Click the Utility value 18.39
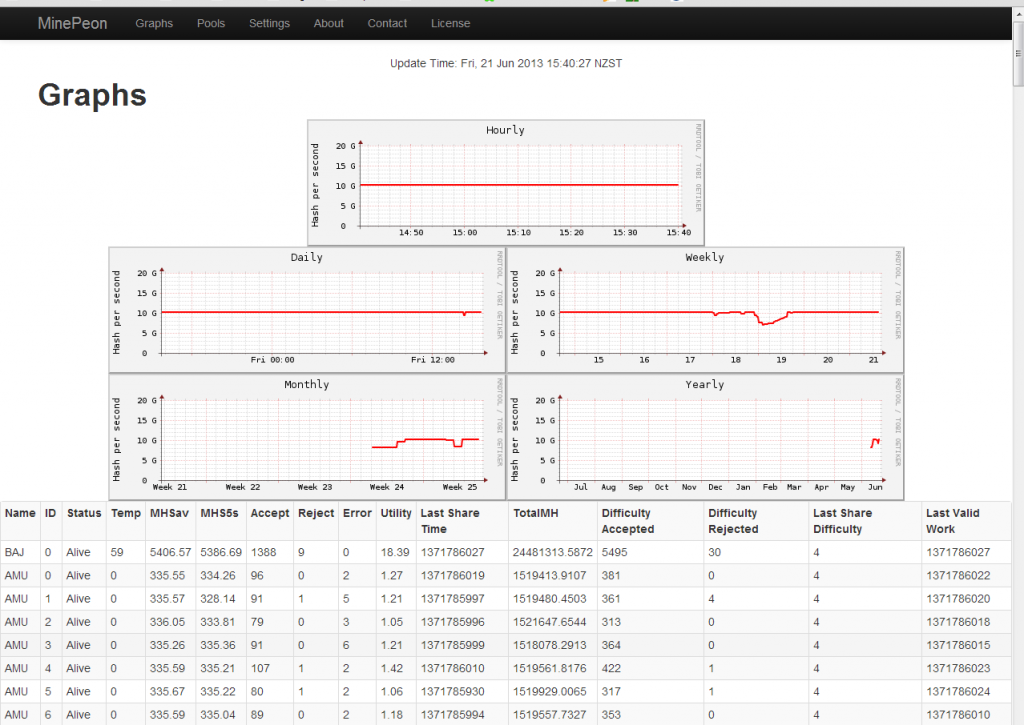This screenshot has height=725, width=1024. coord(395,553)
